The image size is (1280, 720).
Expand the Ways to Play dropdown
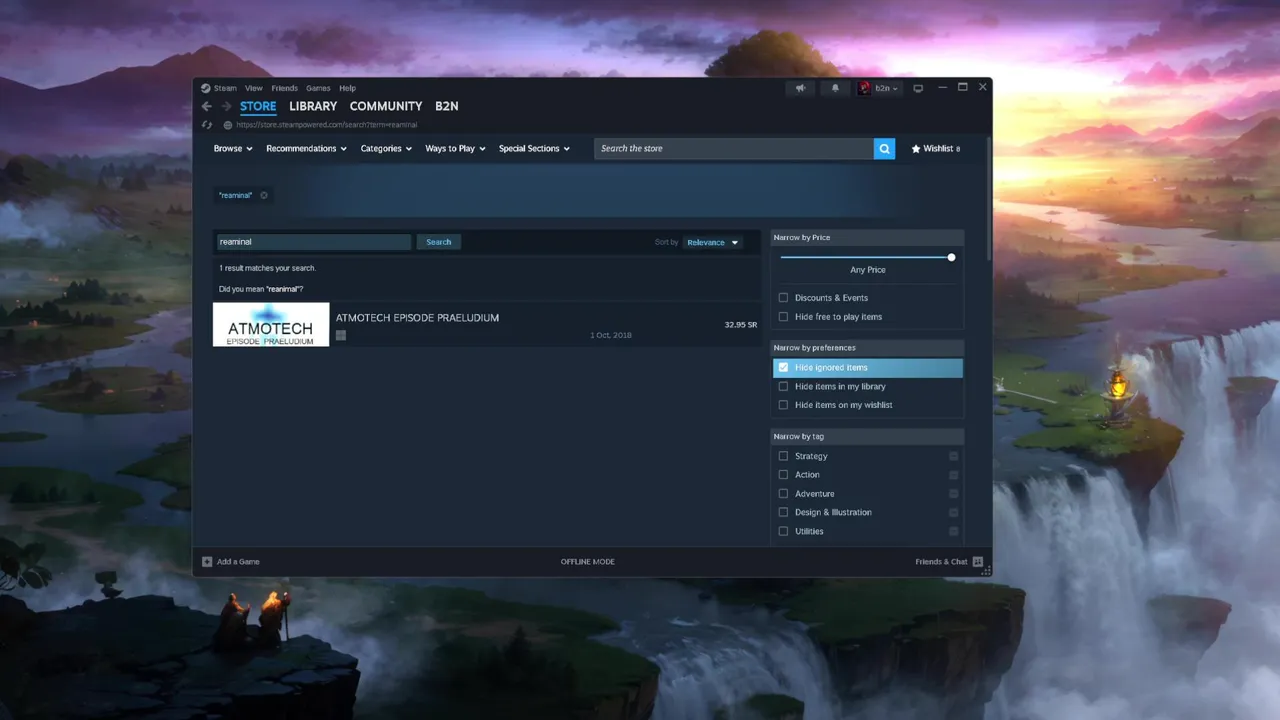pos(455,148)
